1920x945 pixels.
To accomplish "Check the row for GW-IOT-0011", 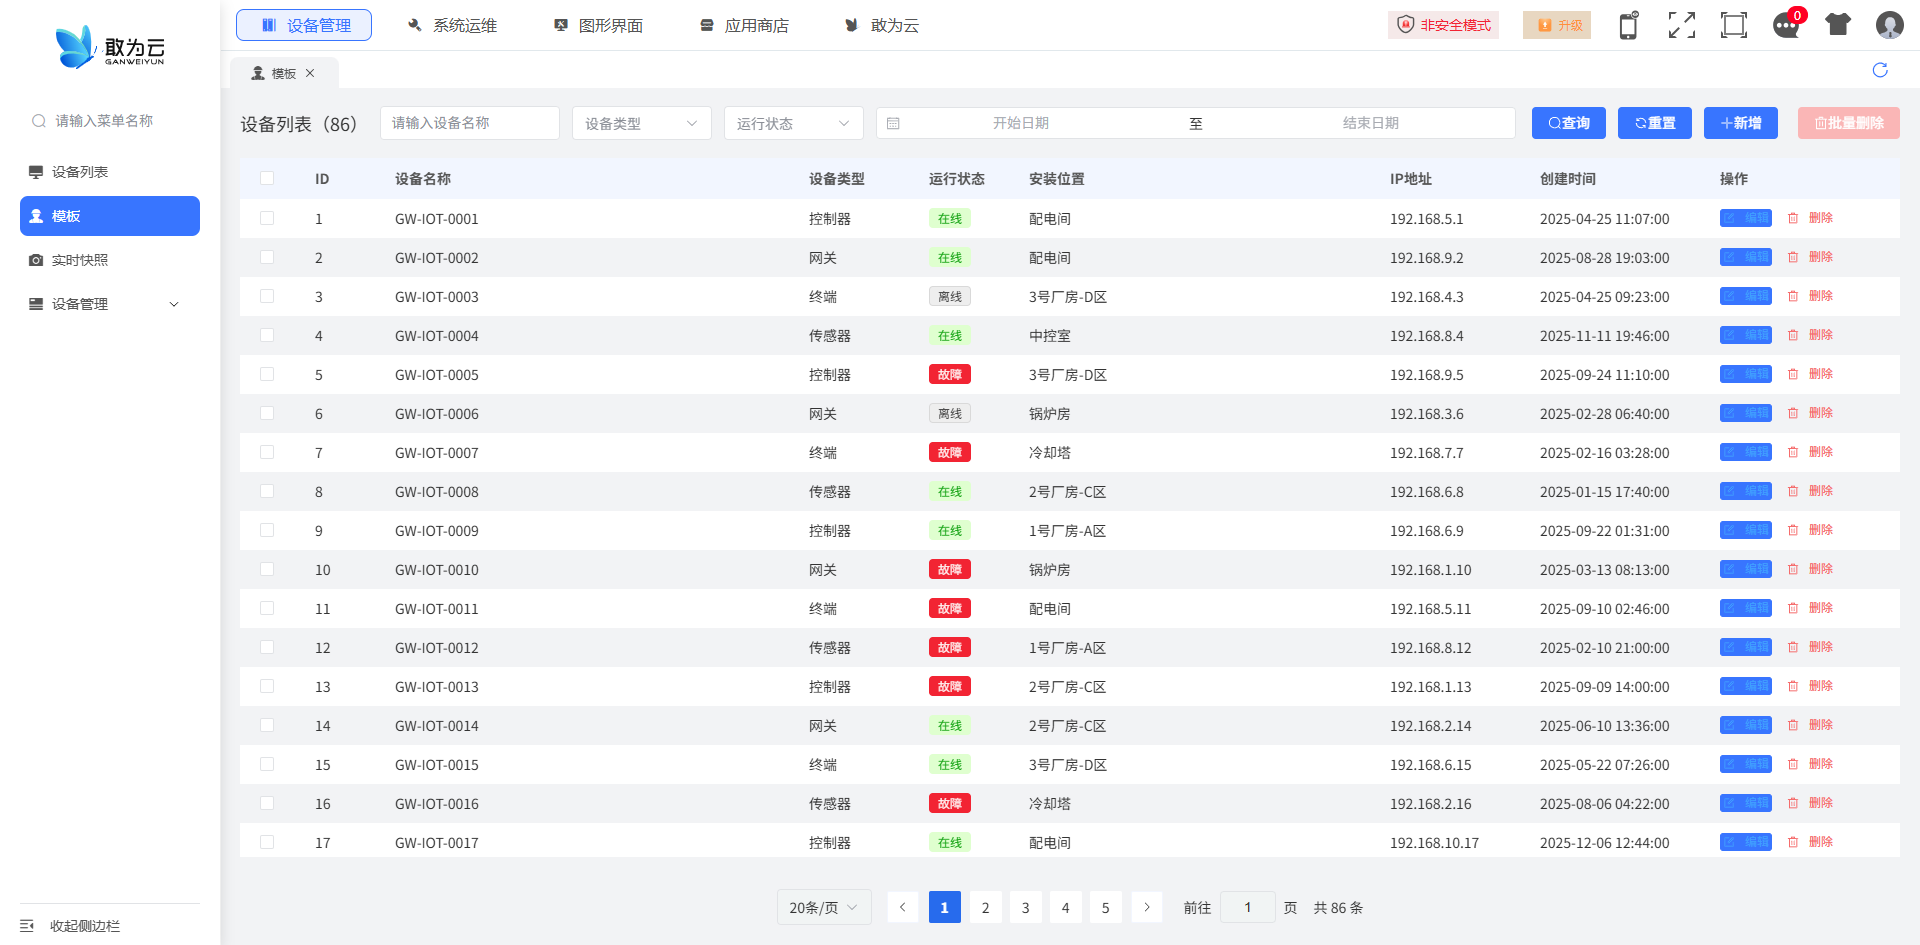I will point(267,608).
